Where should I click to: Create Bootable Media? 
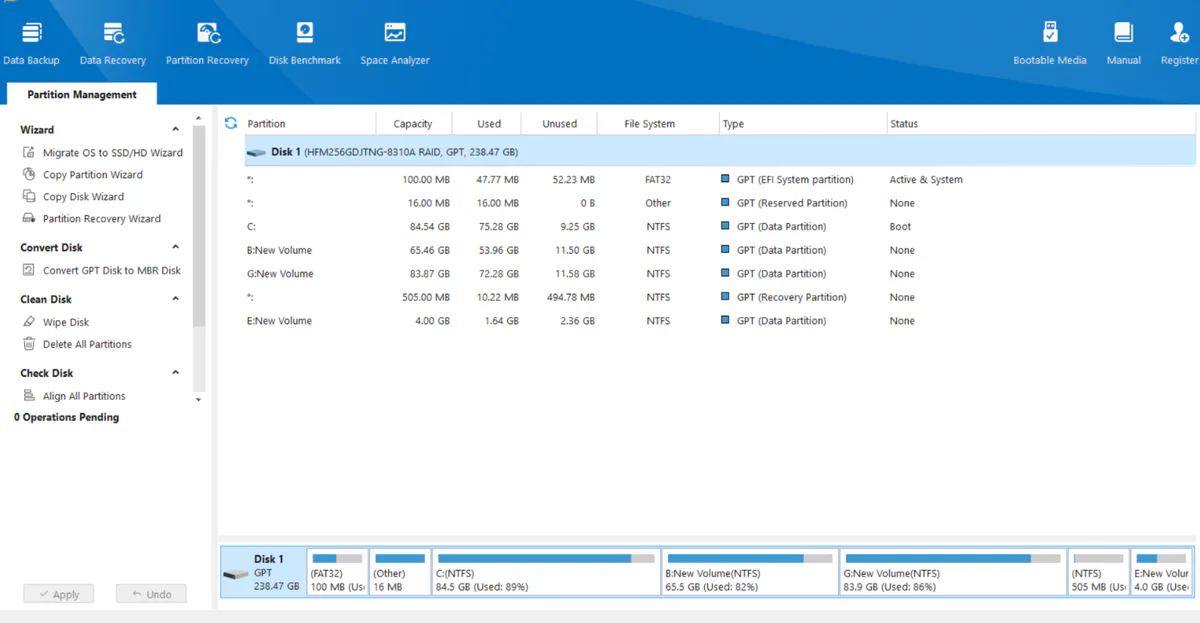pyautogui.click(x=1049, y=40)
